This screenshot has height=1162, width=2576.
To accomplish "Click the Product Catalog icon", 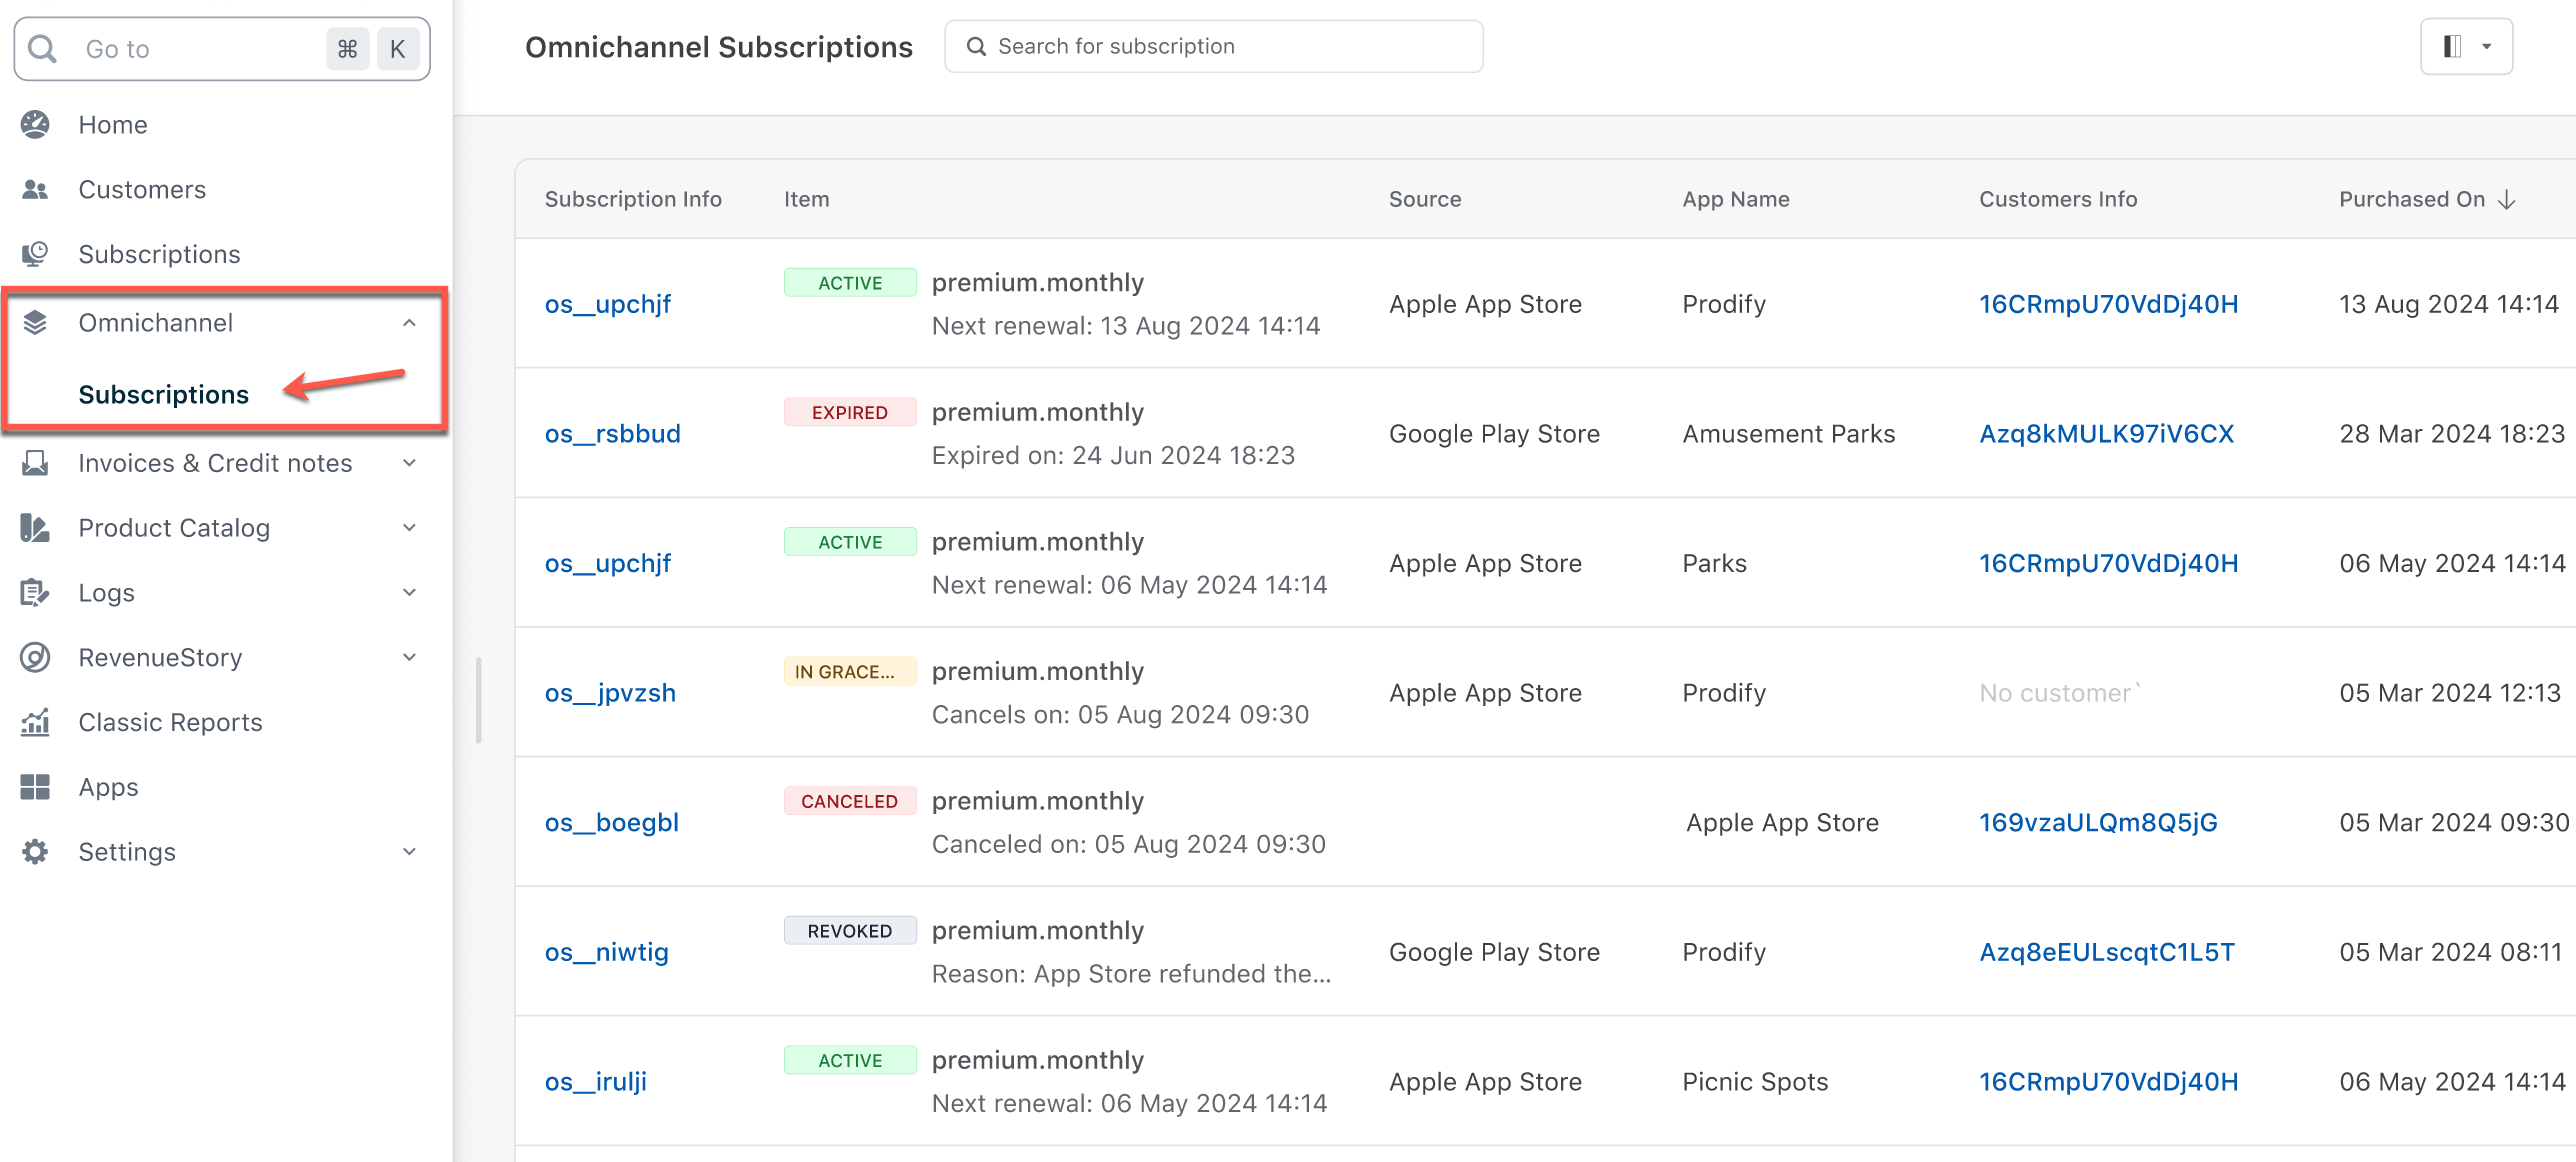I will point(35,528).
